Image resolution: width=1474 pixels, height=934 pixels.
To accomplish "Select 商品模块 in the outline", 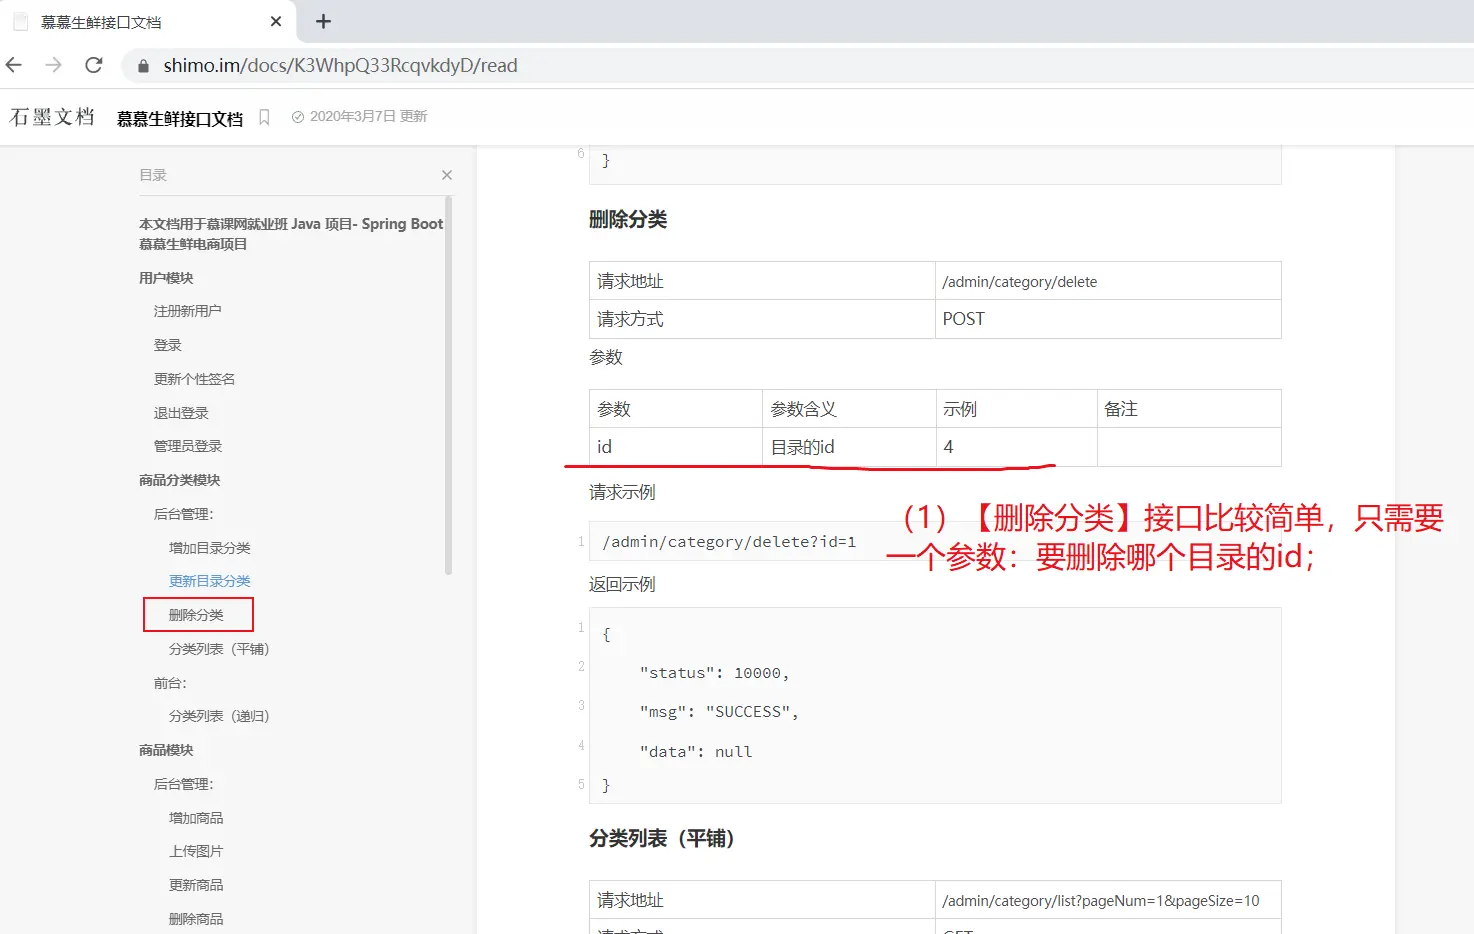I will [x=166, y=750].
